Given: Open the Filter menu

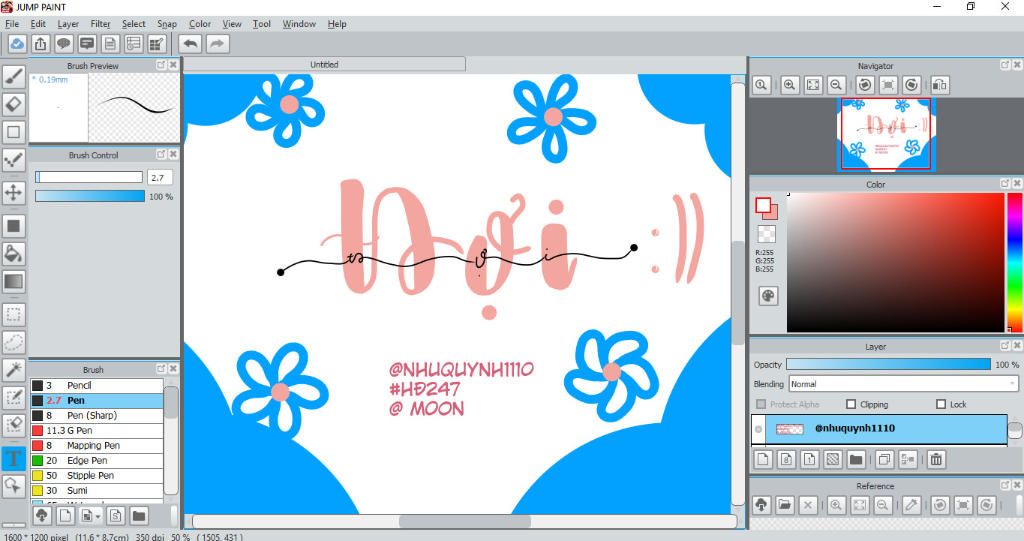Looking at the screenshot, I should pyautogui.click(x=100, y=24).
